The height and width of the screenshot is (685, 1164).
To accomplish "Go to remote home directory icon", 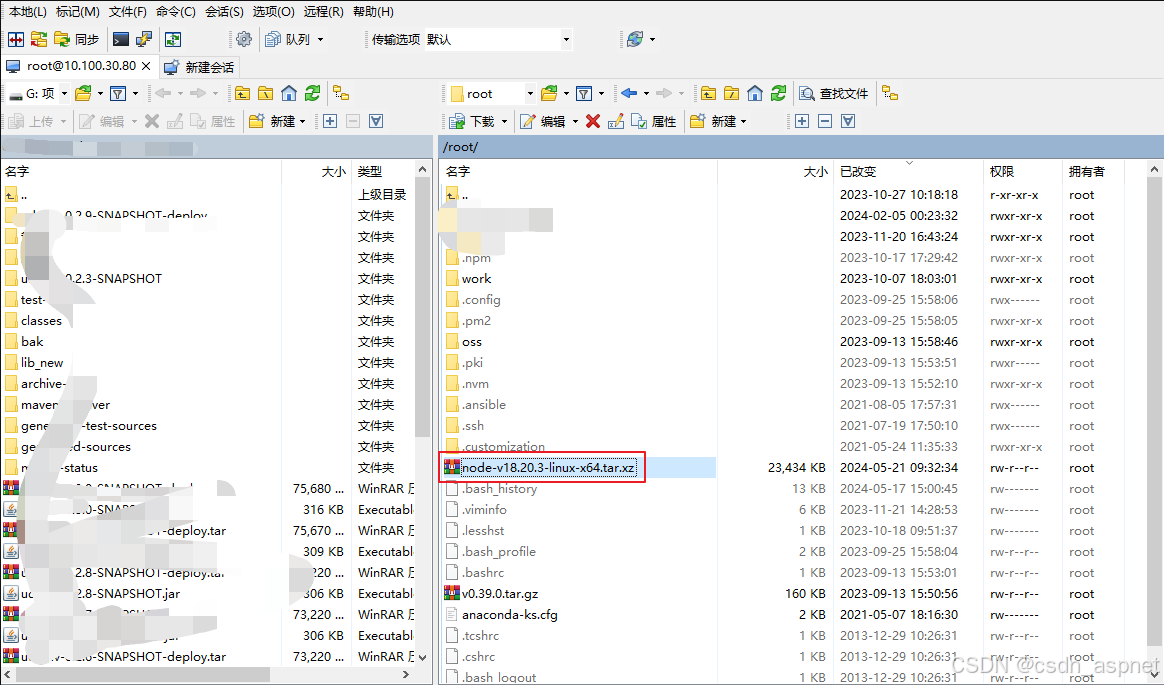I will [755, 94].
